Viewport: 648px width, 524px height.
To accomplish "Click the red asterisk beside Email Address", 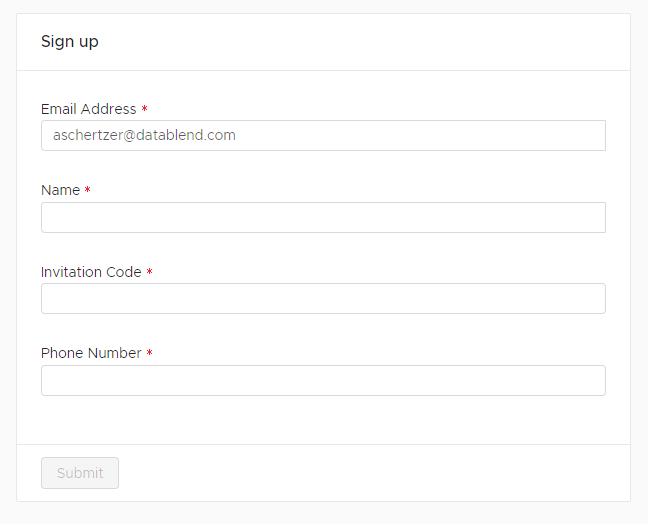I will click(144, 110).
